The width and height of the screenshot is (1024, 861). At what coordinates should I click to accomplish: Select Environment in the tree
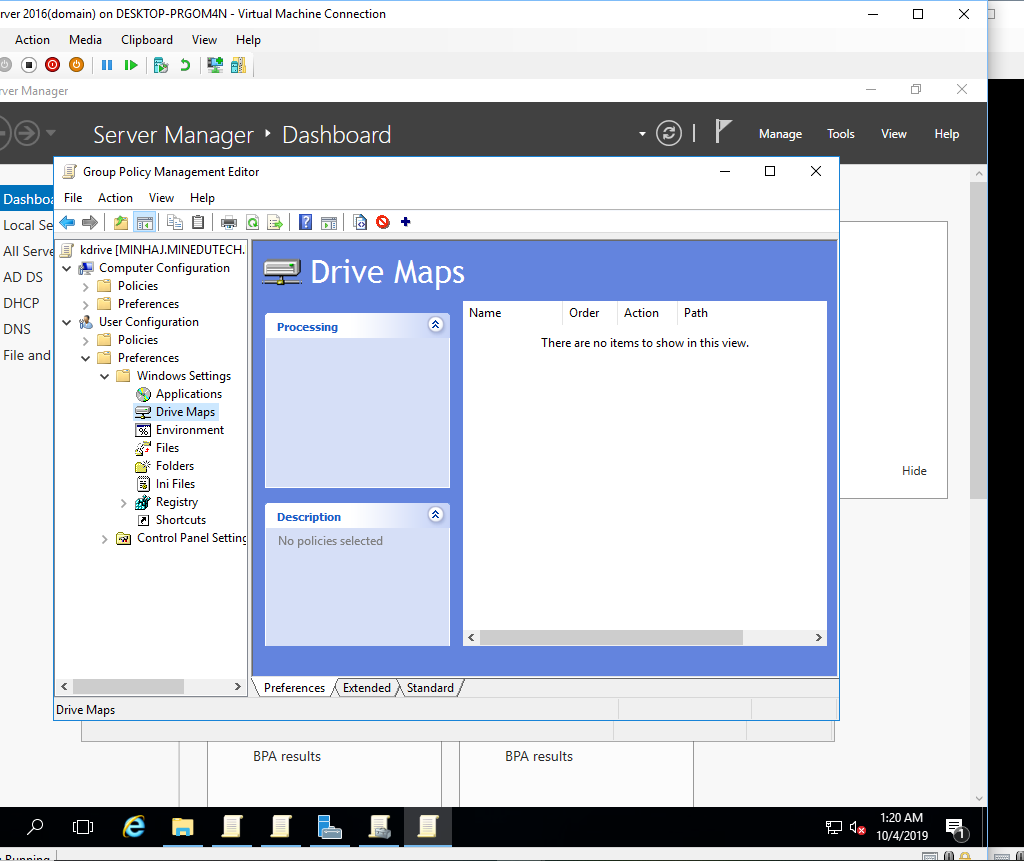190,430
